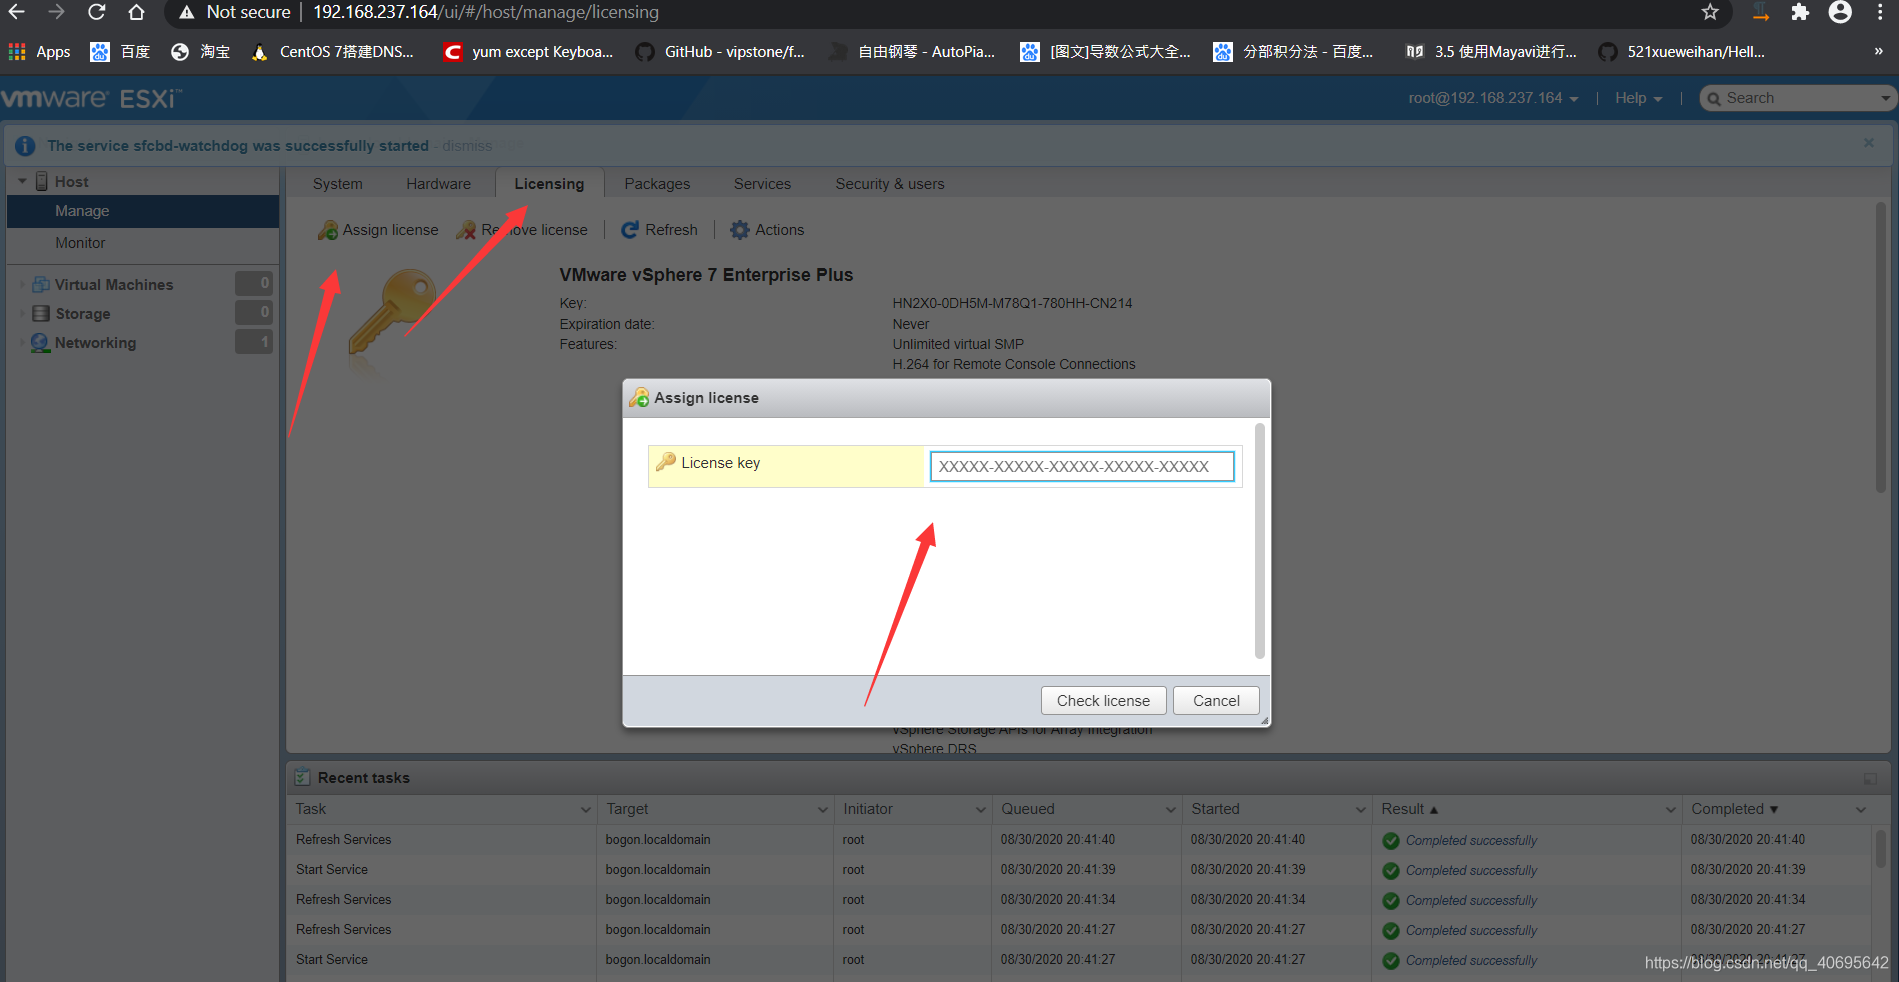Click the License key input field
This screenshot has width=1899, height=982.
(x=1082, y=466)
